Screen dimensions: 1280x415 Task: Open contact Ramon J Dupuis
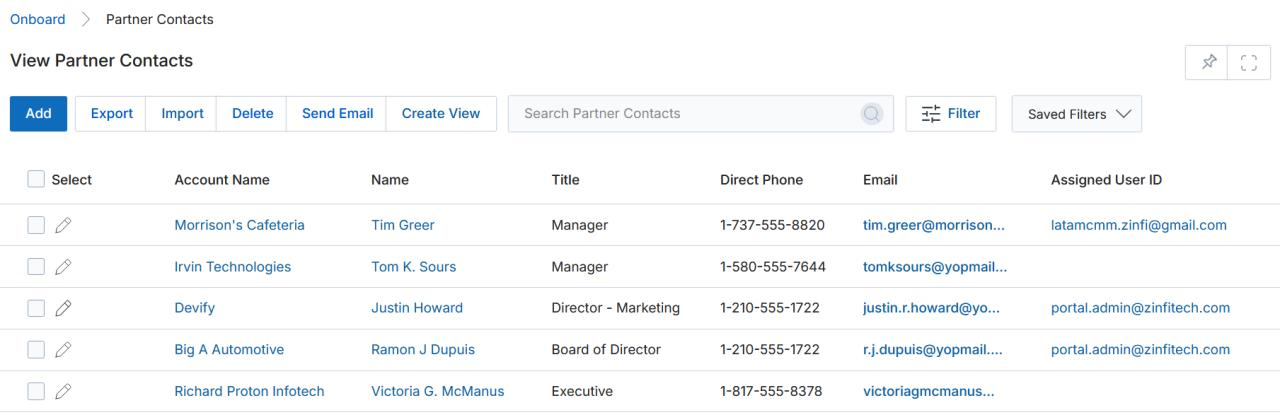(423, 350)
